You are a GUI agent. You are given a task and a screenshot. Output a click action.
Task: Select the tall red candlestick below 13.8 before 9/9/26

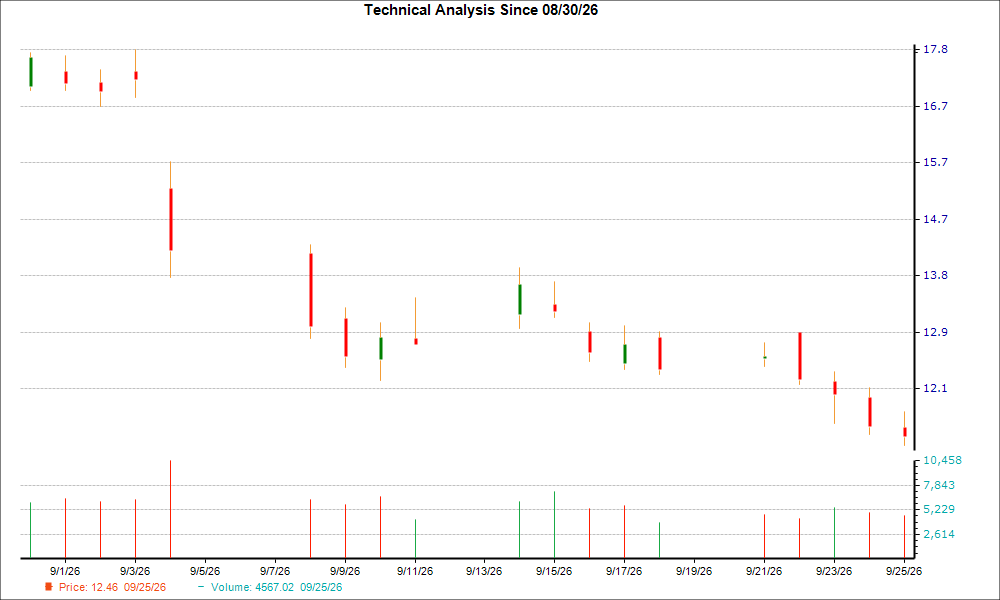(311, 290)
